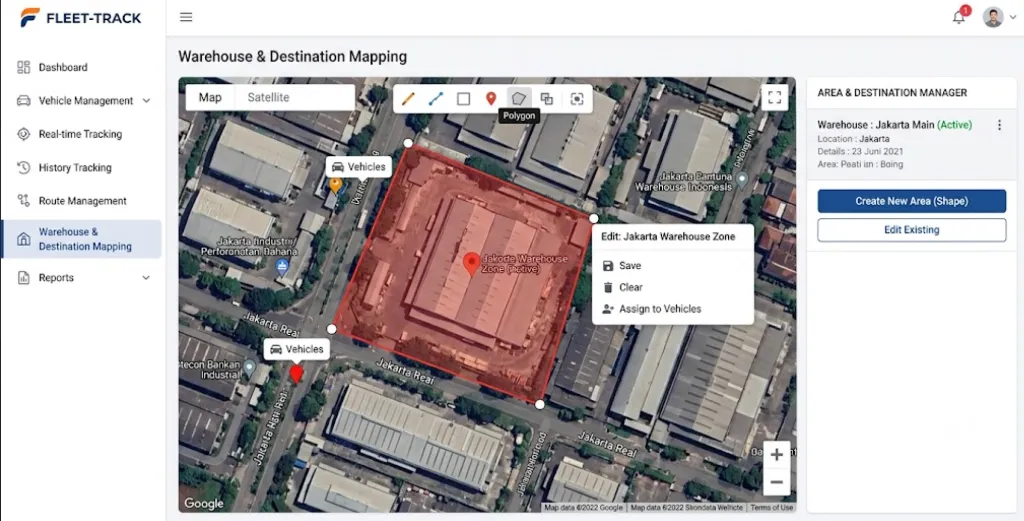Select the Polygon tool

pyautogui.click(x=519, y=99)
